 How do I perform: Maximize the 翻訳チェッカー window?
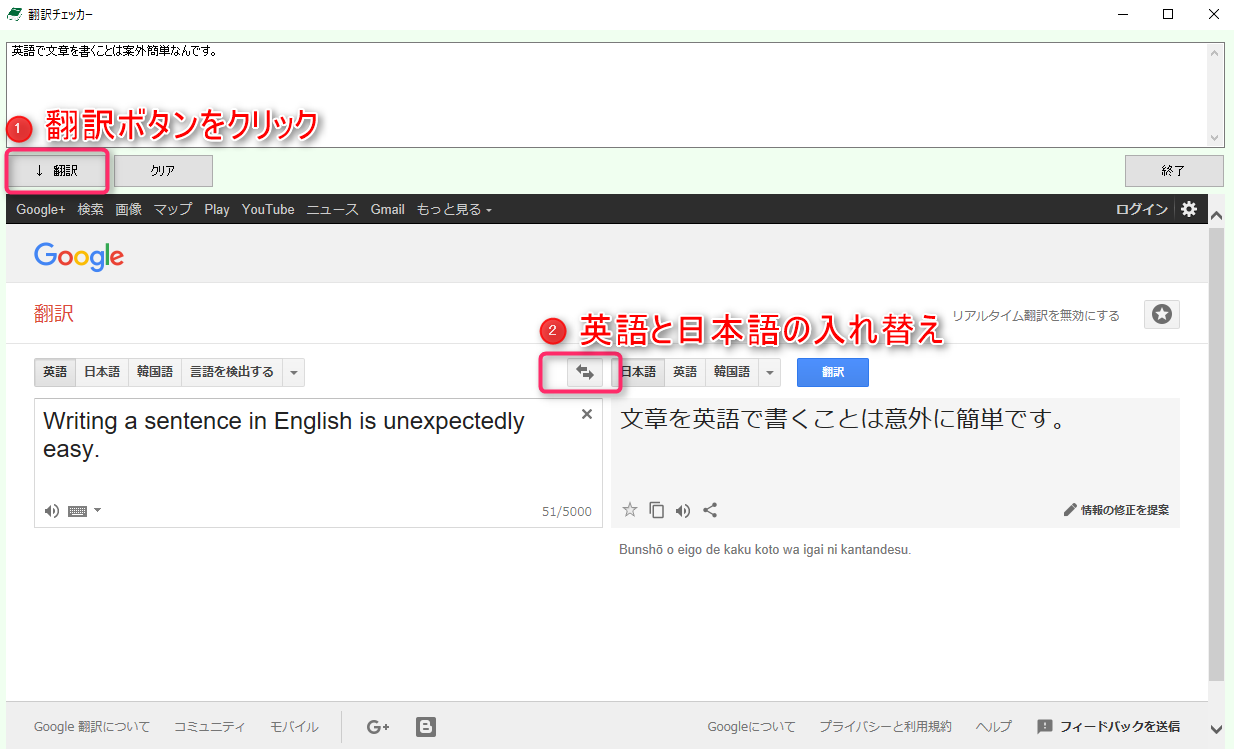coord(1168,14)
